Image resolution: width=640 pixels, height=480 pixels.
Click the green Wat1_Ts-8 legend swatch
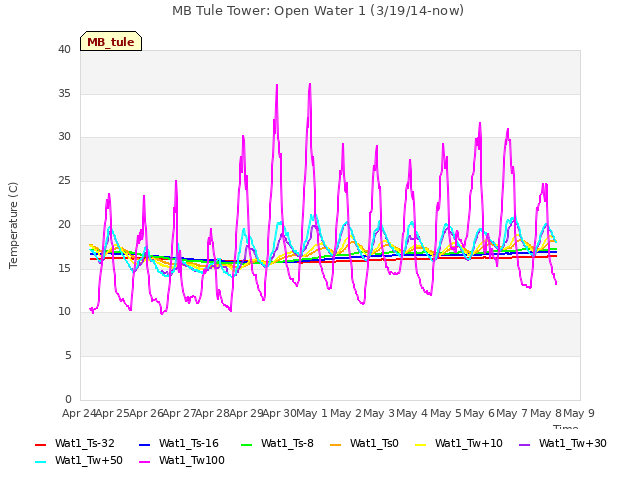pyautogui.click(x=247, y=444)
